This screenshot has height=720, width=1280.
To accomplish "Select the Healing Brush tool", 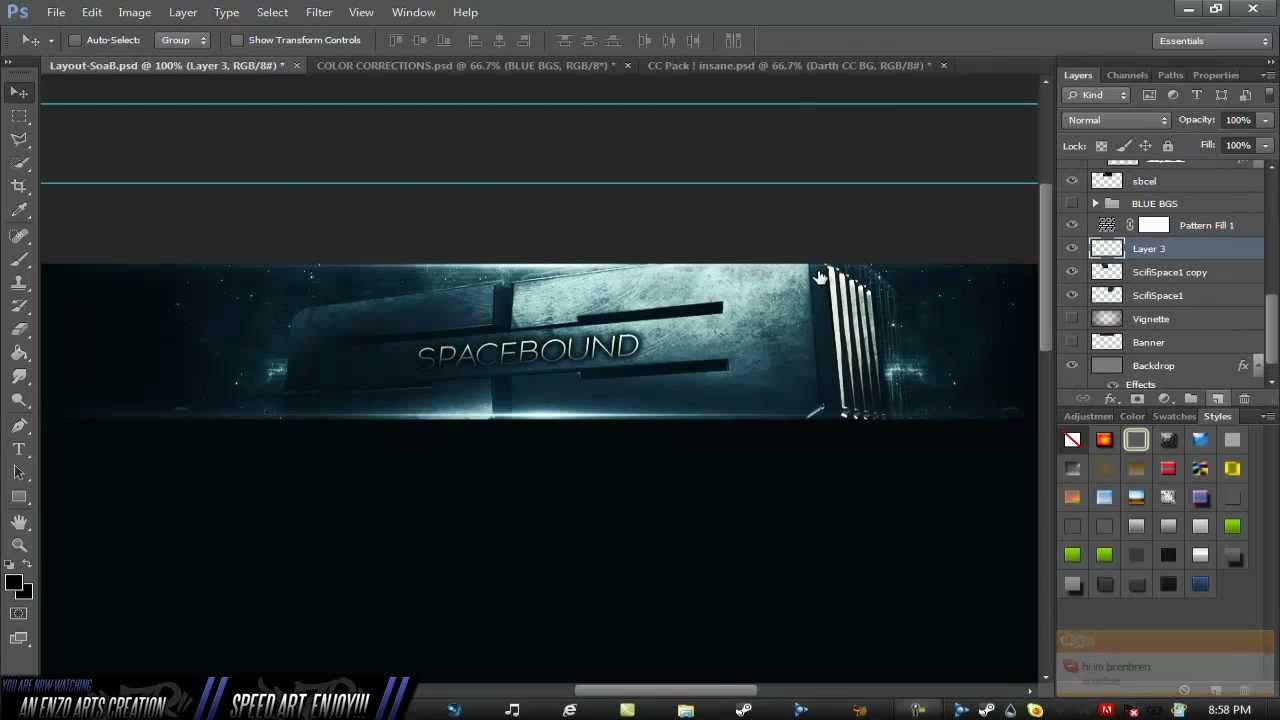I will coord(19,235).
